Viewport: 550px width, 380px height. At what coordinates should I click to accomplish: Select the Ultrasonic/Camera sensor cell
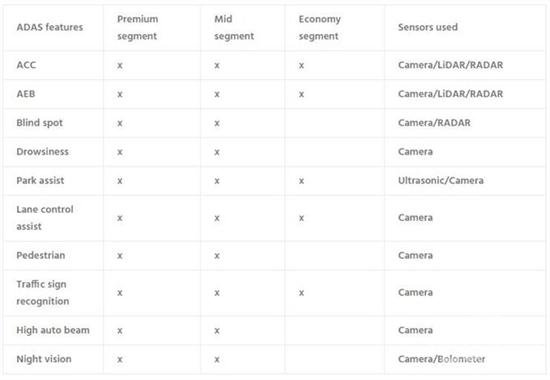click(x=441, y=180)
